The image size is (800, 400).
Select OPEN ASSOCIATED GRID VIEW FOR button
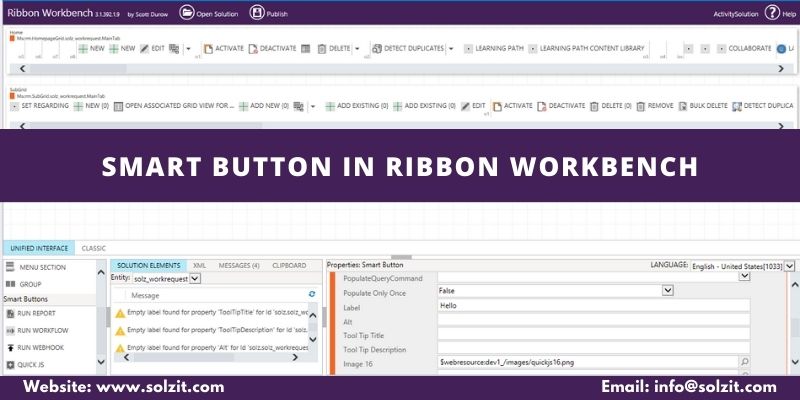[174, 106]
